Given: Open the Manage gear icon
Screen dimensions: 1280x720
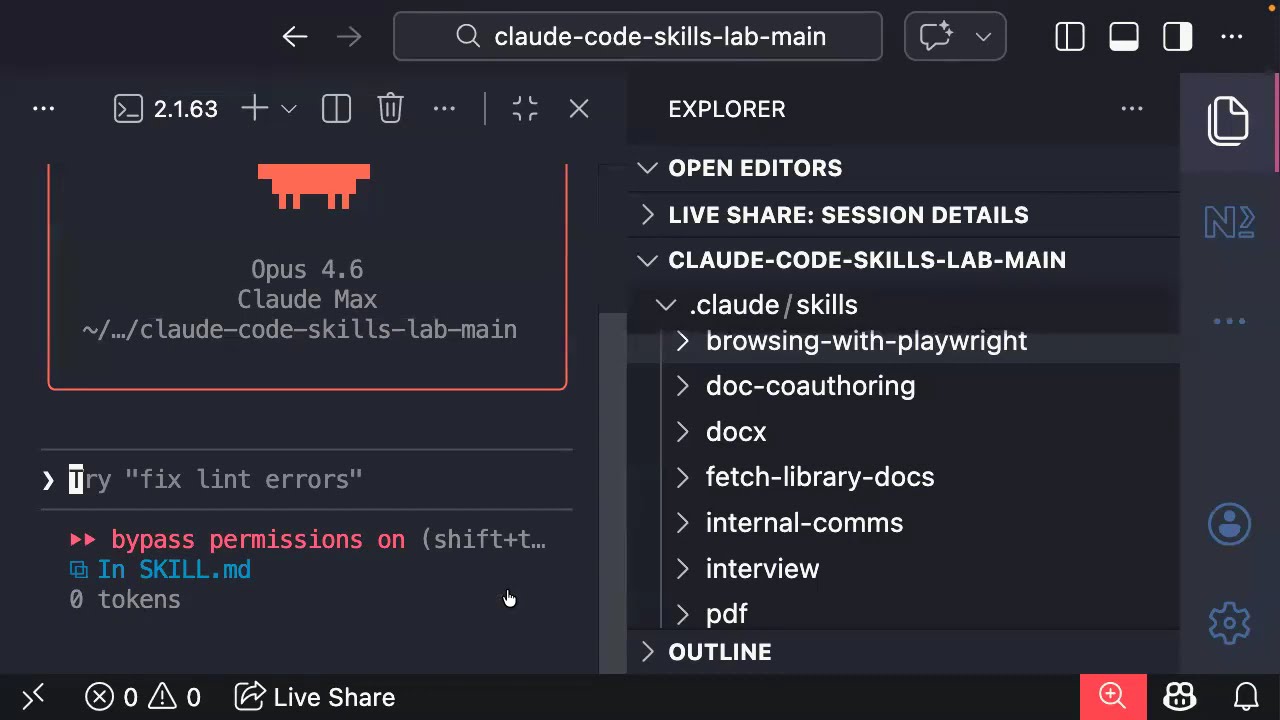Looking at the screenshot, I should click(x=1229, y=623).
